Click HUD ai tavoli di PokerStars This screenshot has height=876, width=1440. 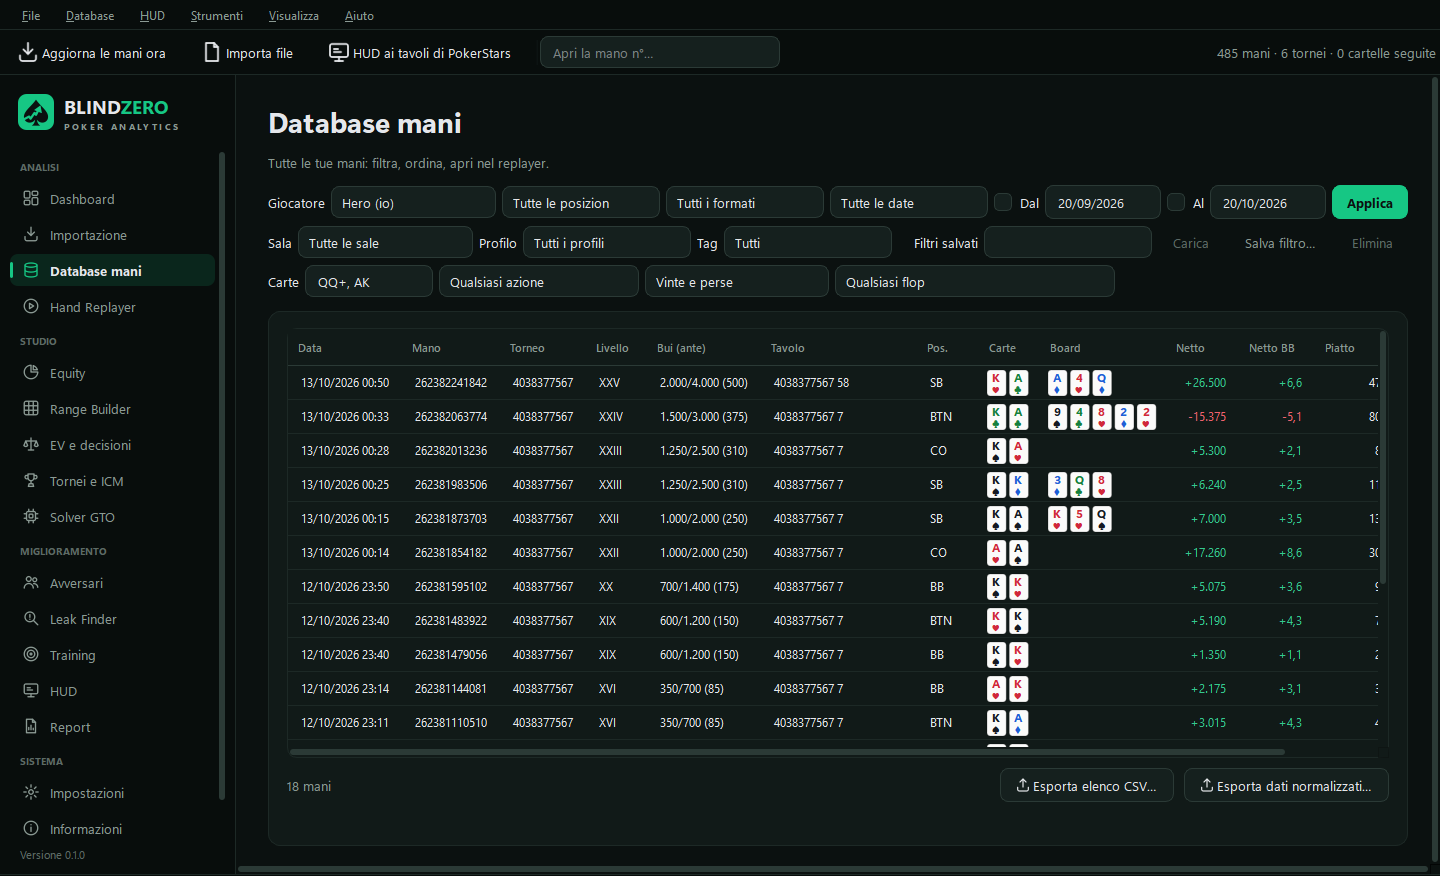(420, 53)
